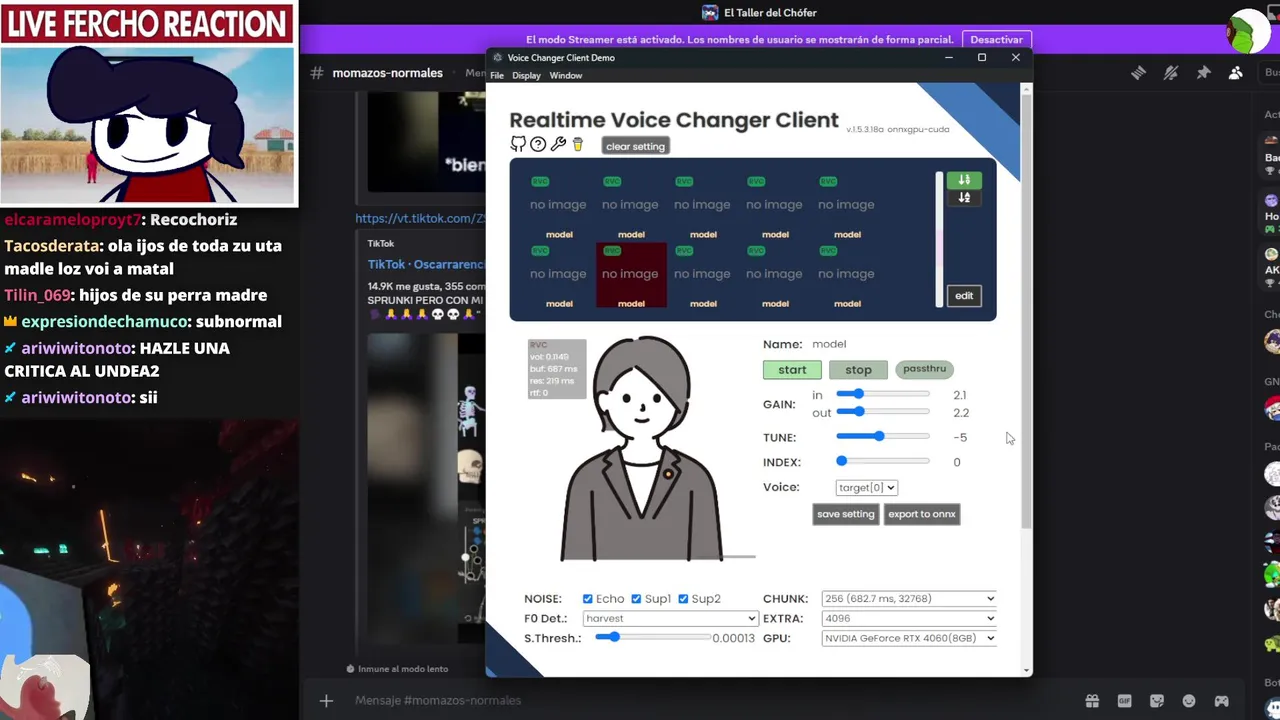Open the wrench tools icon
The height and width of the screenshot is (720, 1280).
[x=558, y=144]
